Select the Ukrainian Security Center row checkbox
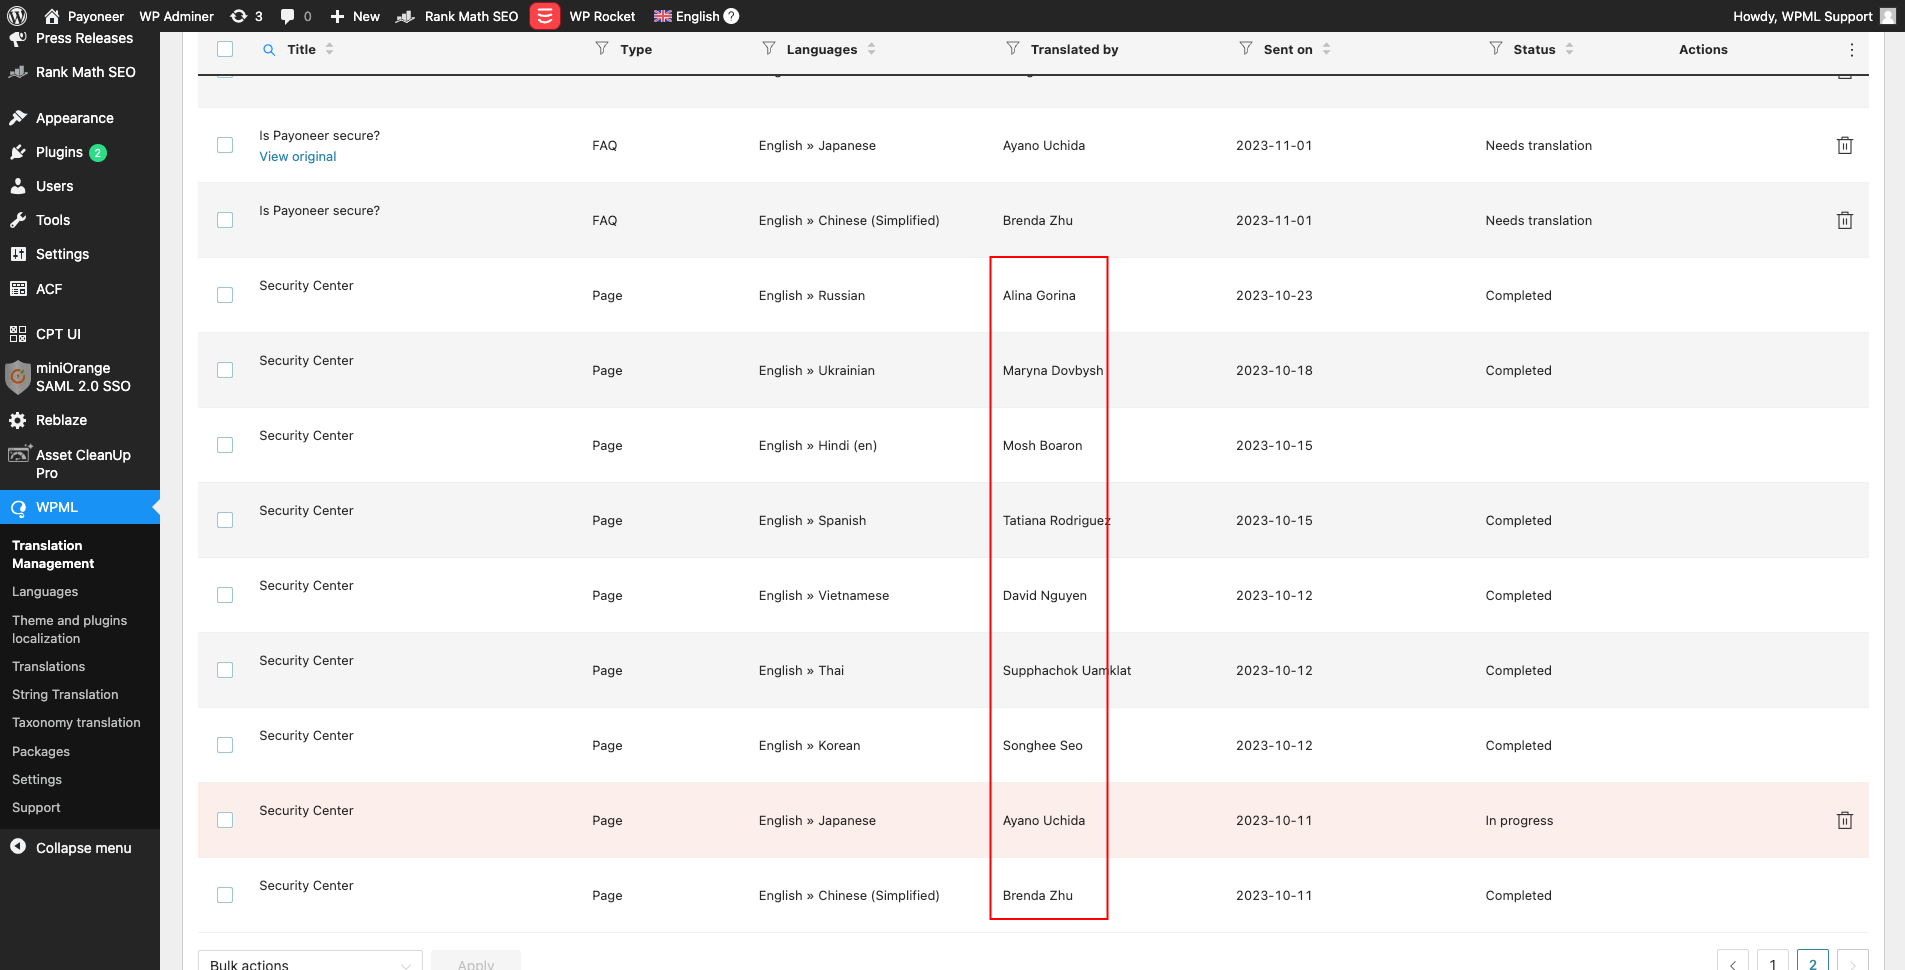The width and height of the screenshot is (1905, 970). click(225, 370)
